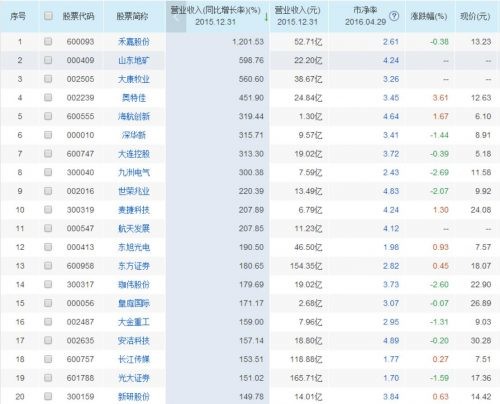The width and height of the screenshot is (500, 404).
Task: Check the box for stock 000409
Action: [48, 60]
